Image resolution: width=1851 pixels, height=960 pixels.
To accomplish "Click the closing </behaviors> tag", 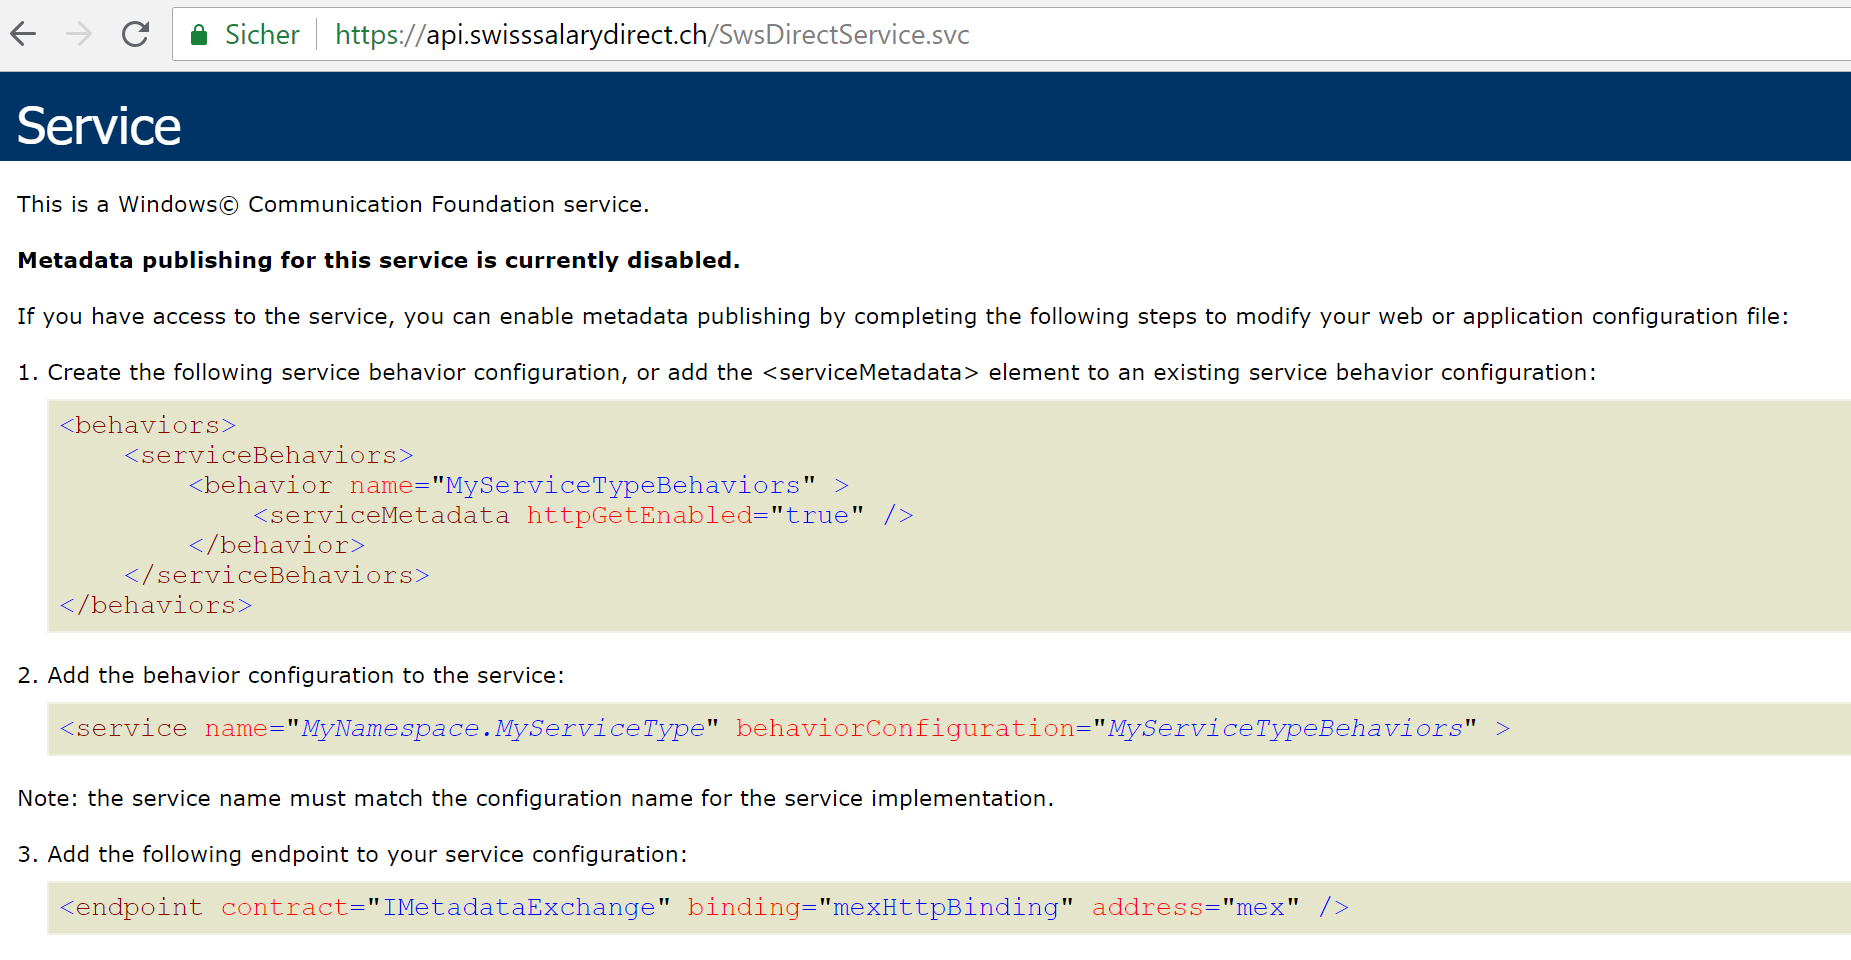I will [x=156, y=605].
